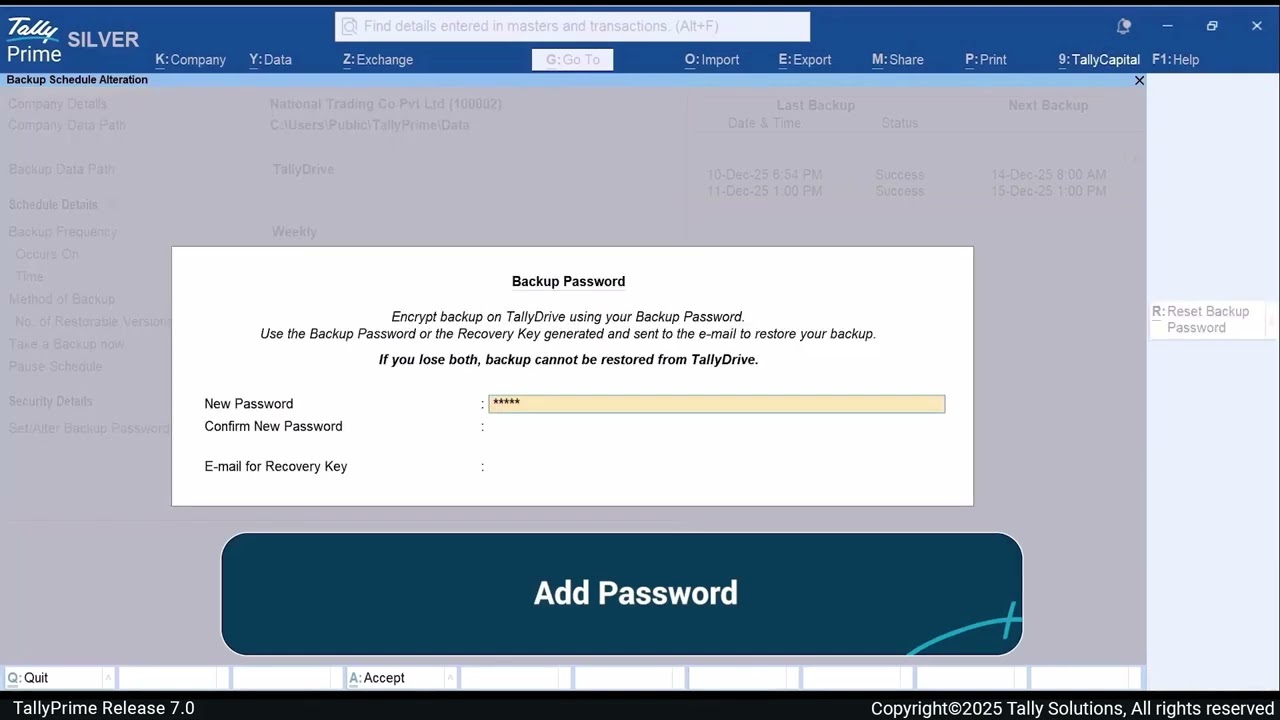Expand the arrow beside Accept button

coord(450,678)
